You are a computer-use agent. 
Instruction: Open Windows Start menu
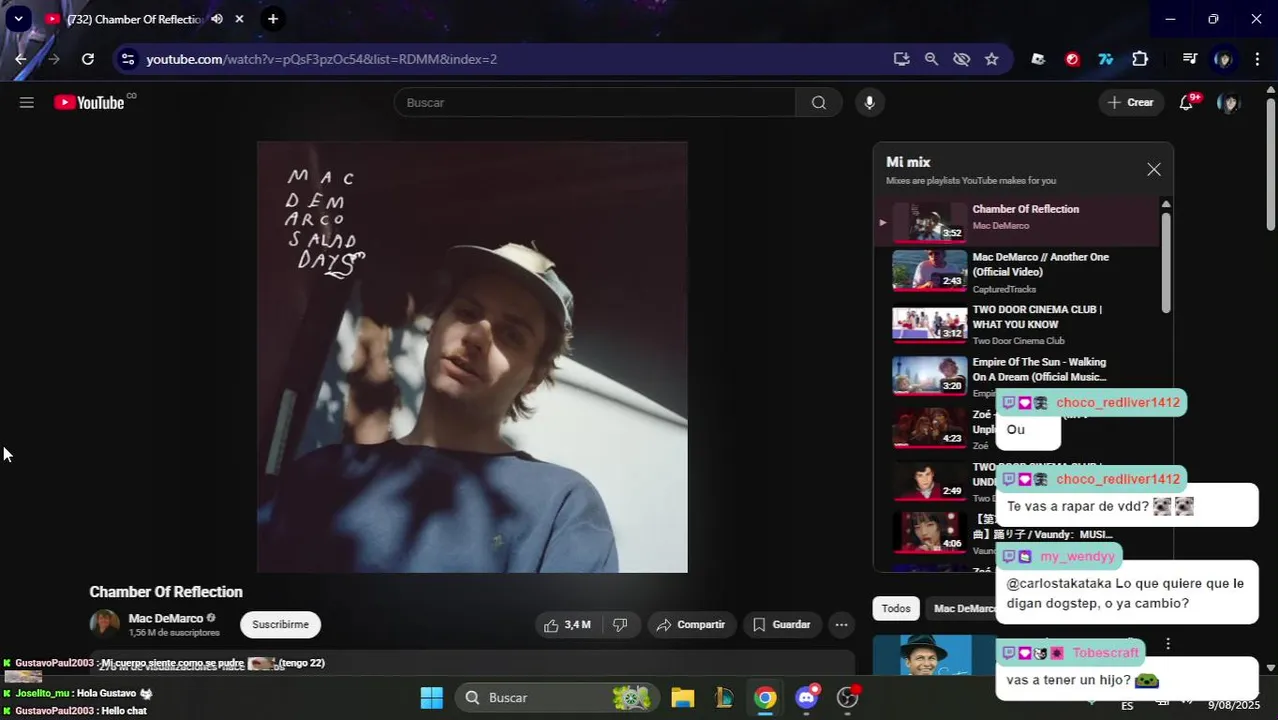tap(431, 697)
